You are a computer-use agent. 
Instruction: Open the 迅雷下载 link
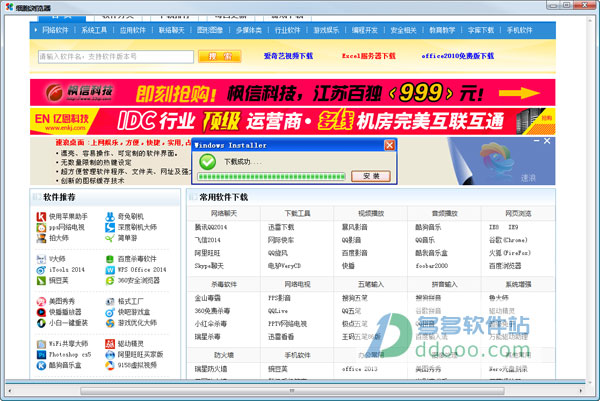click(x=281, y=227)
